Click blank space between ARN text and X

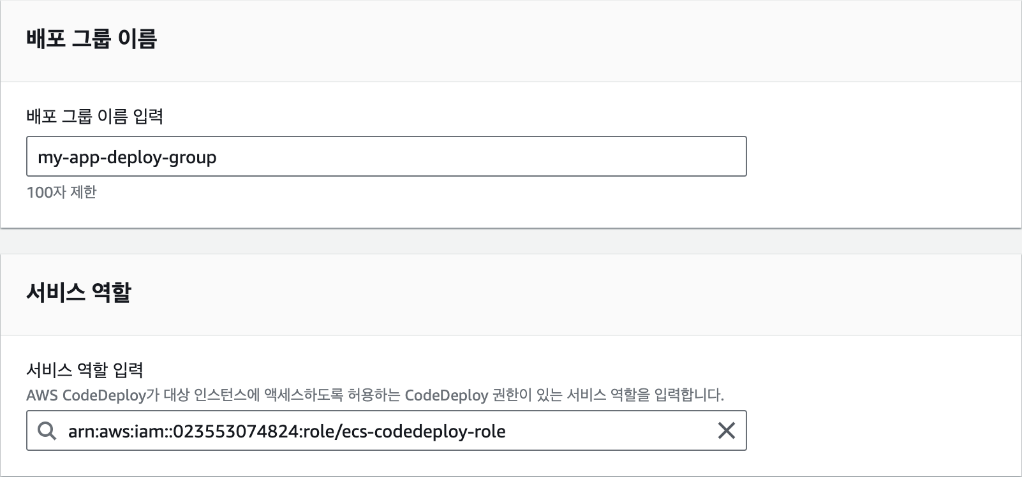pos(609,431)
